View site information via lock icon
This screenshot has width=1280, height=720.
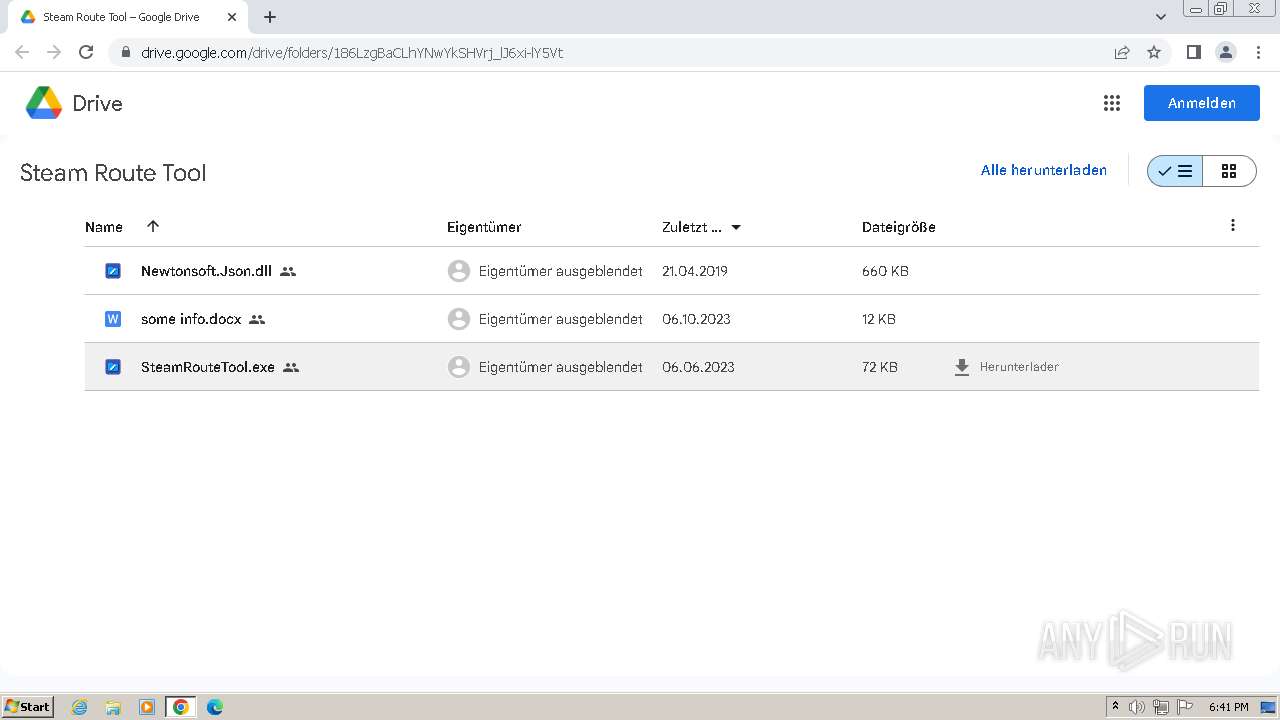click(x=125, y=52)
